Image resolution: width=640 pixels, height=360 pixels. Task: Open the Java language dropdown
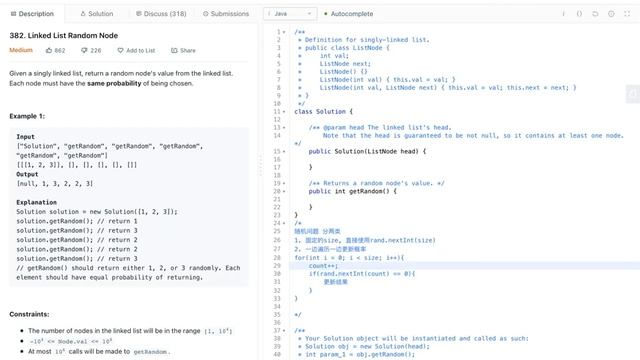pos(290,14)
